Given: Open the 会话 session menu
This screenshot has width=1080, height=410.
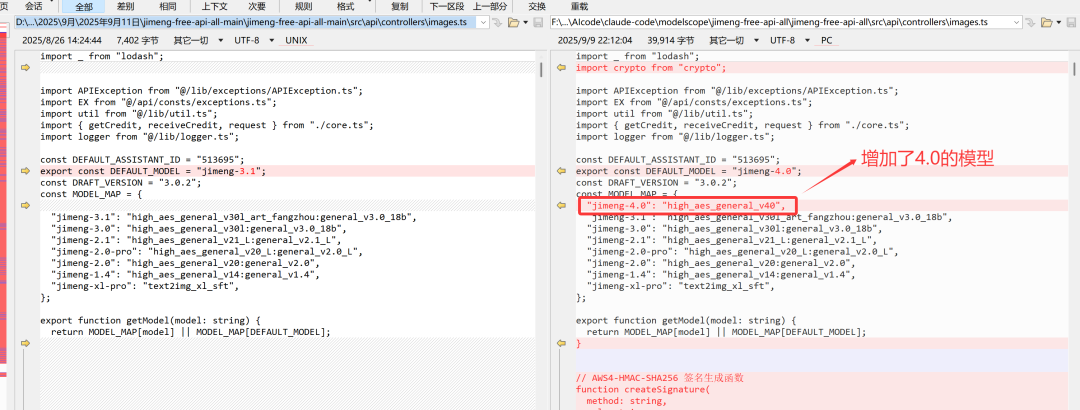Looking at the screenshot, I should (32, 6).
